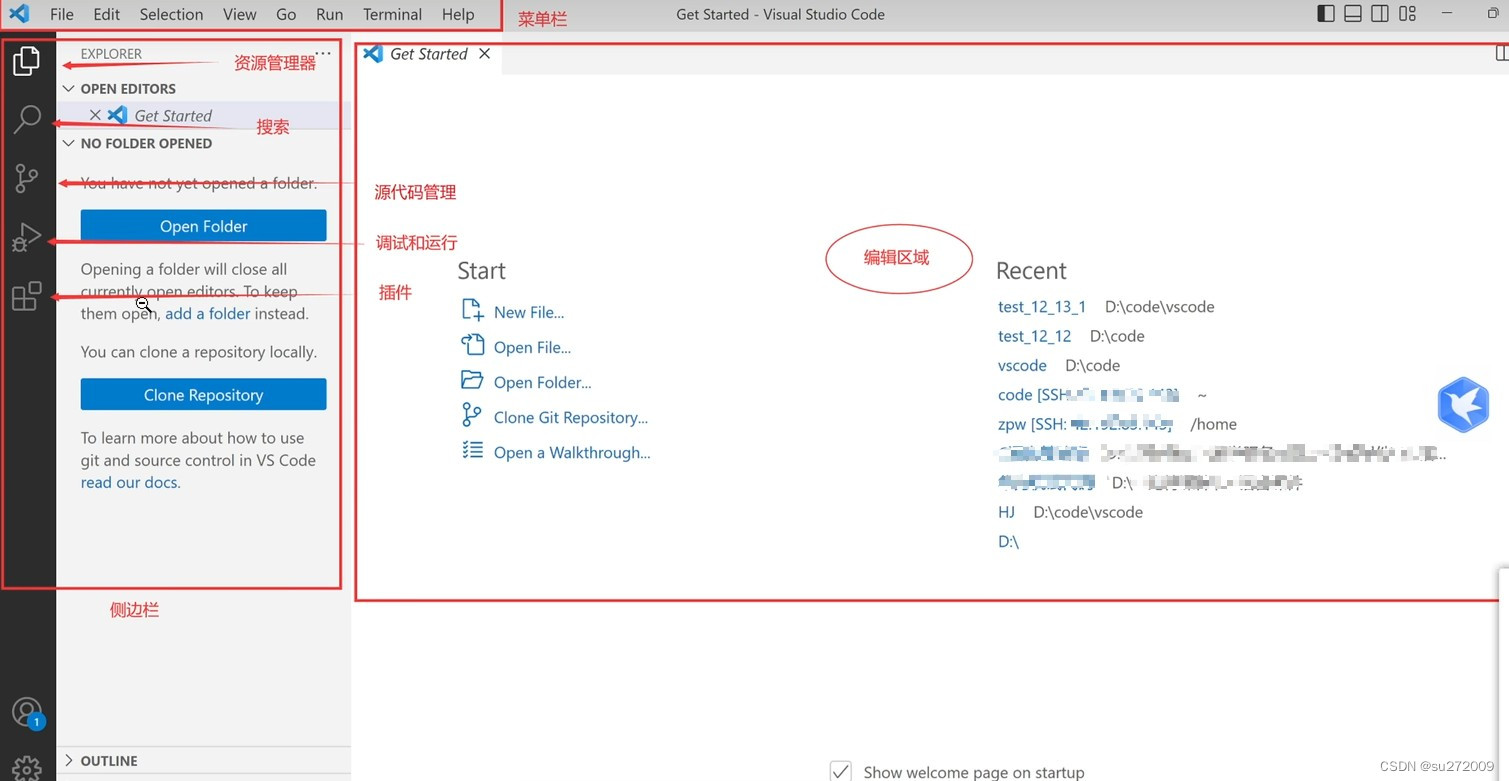
Task: Open the Search view in activity bar
Action: (x=27, y=120)
